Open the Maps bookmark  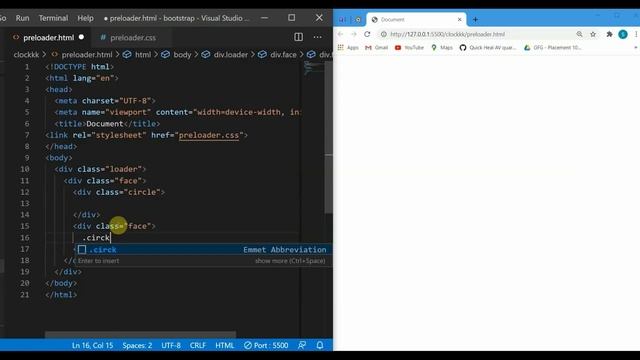(x=442, y=48)
